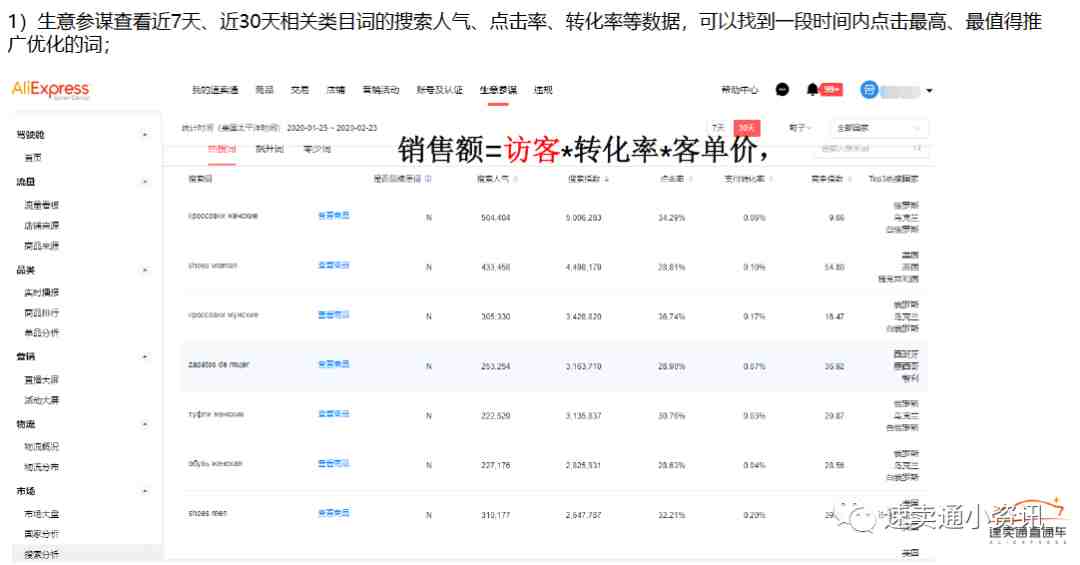Click 查看商品 link for shoes woman
This screenshot has width=1080, height=565.
click(x=333, y=266)
